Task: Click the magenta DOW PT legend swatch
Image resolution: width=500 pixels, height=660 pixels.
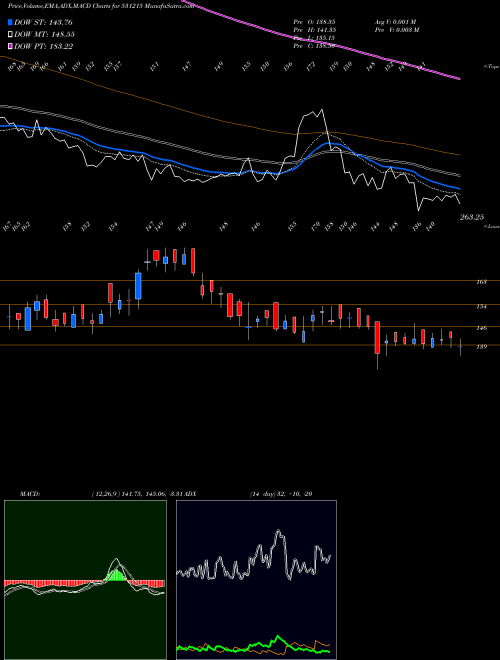Action: pos(11,46)
